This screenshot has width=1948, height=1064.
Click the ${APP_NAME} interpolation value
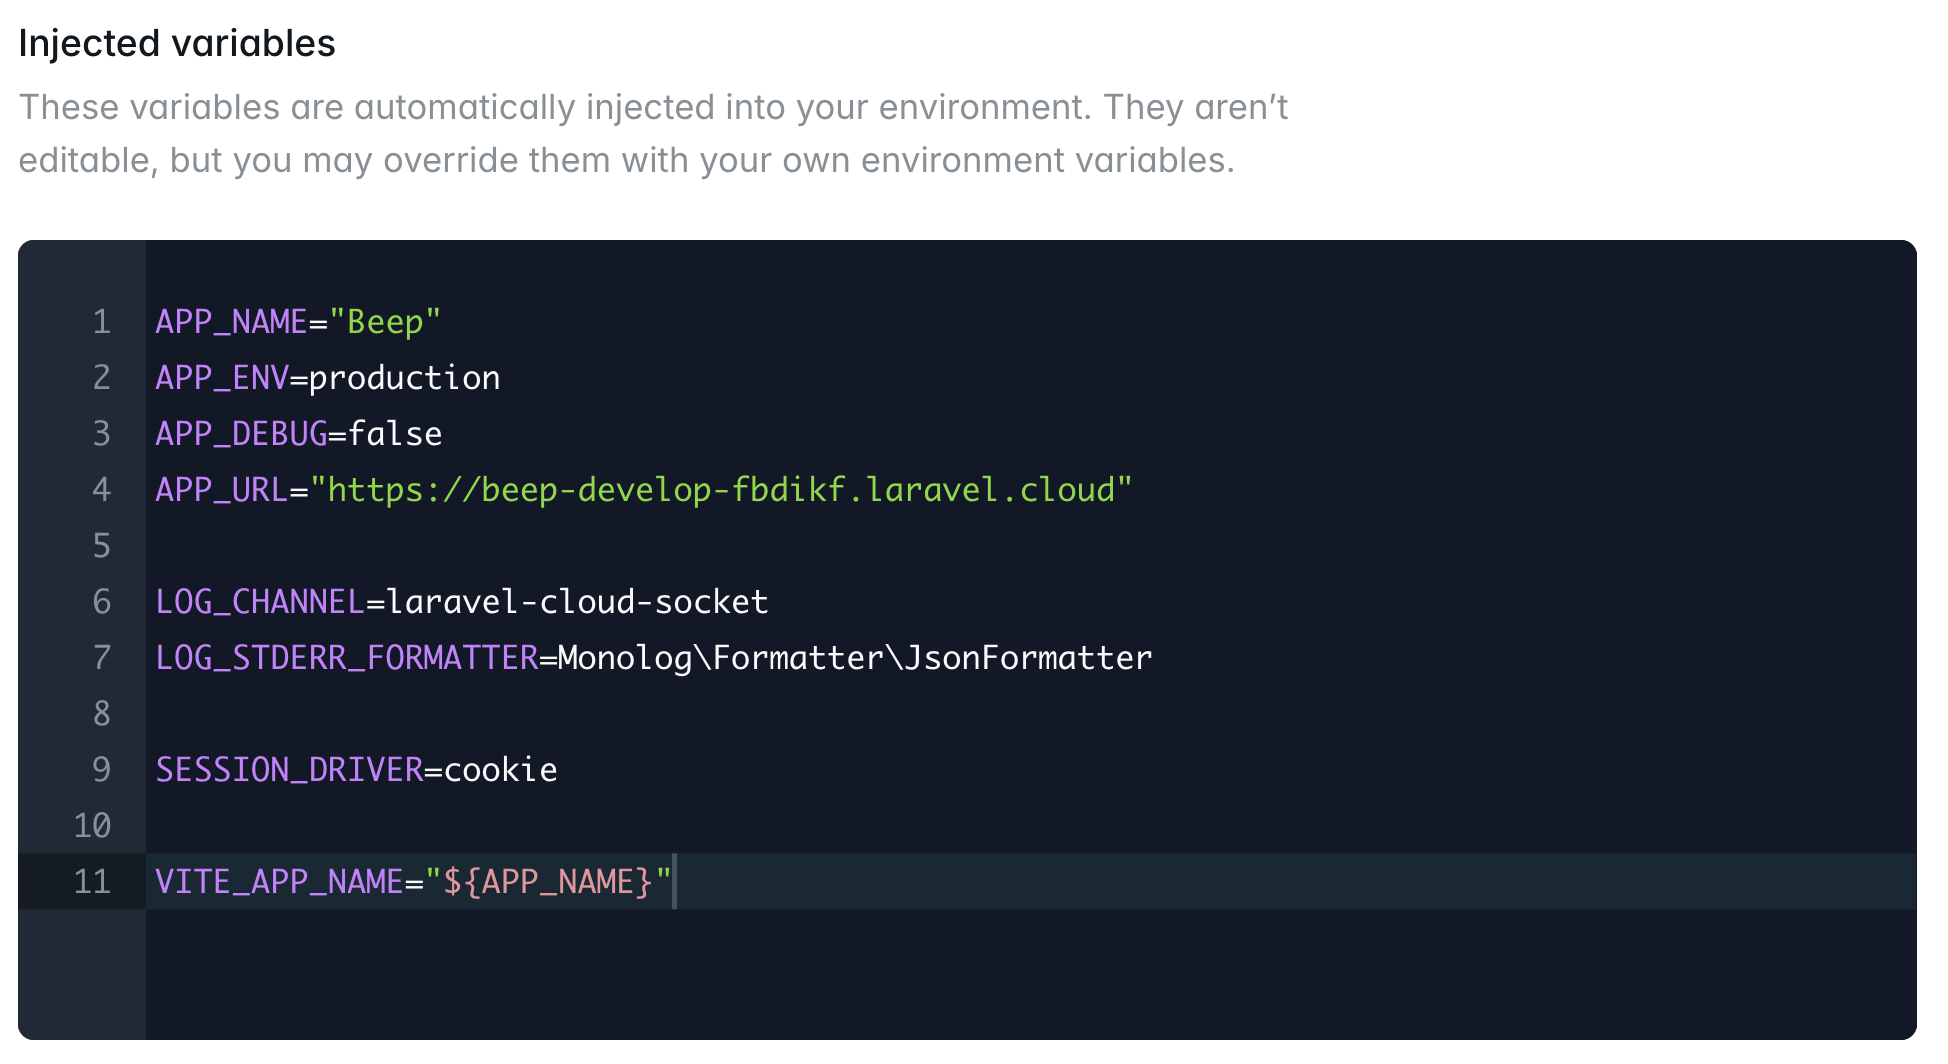click(548, 882)
